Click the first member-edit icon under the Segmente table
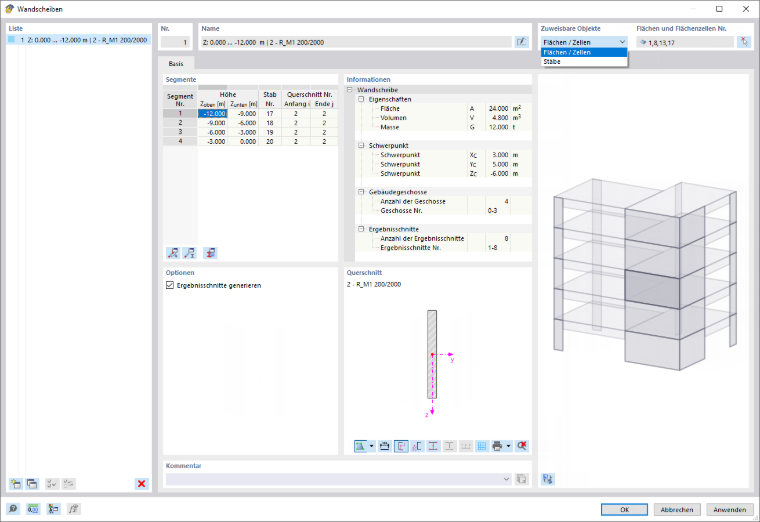This screenshot has width=760, height=522. [x=173, y=253]
